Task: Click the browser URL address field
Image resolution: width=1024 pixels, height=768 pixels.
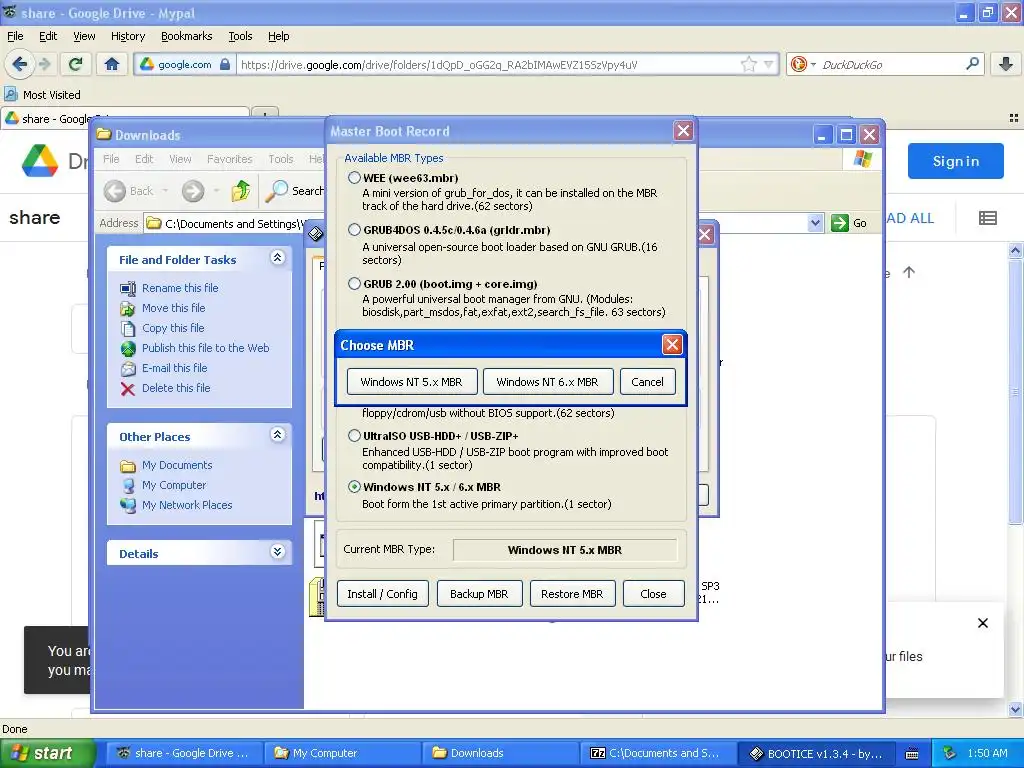Action: pos(488,65)
